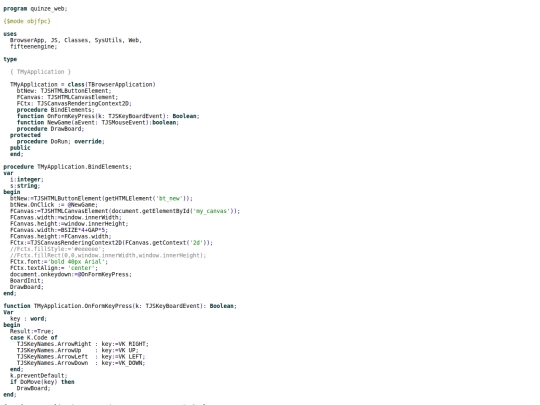Click the 'TJSKeyNames.ArrowLeft : key:=VK_LEFT;' line
The width and height of the screenshot is (540, 405).
81,356
